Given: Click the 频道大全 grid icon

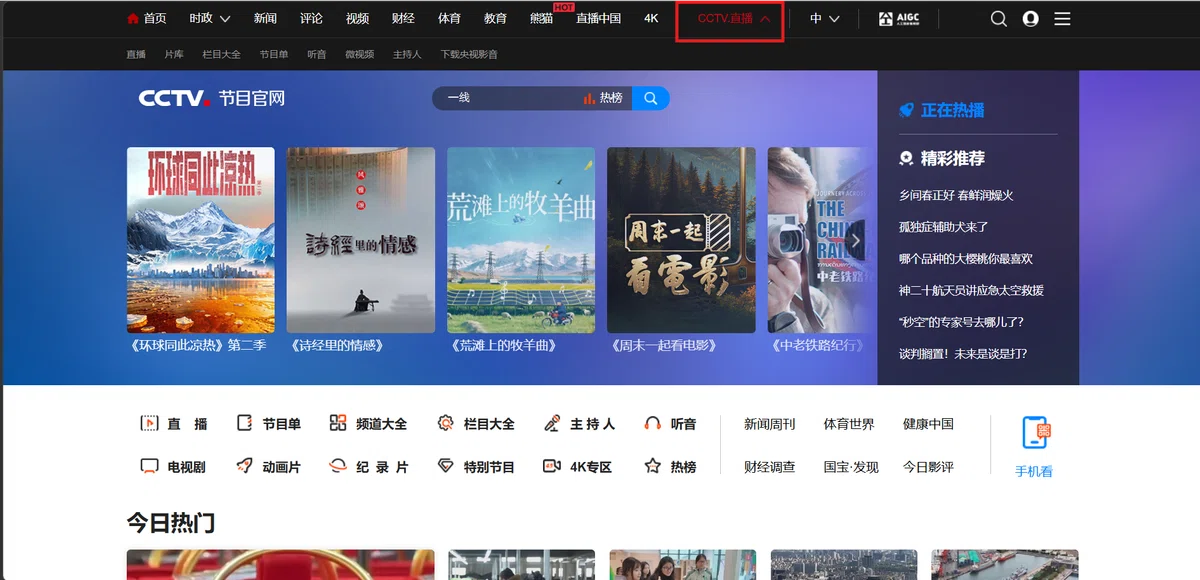Looking at the screenshot, I should tap(338, 424).
